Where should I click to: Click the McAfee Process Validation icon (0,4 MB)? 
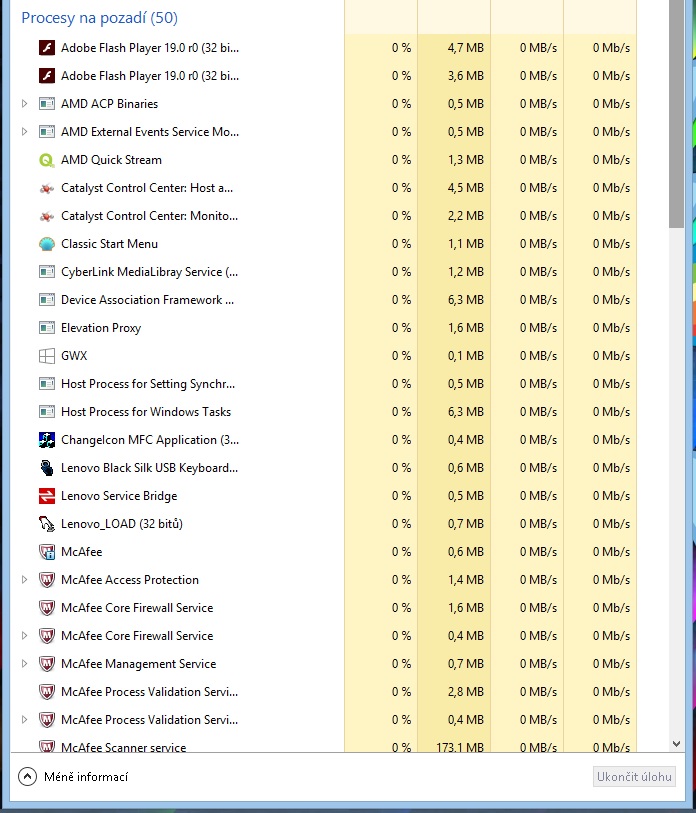click(47, 720)
